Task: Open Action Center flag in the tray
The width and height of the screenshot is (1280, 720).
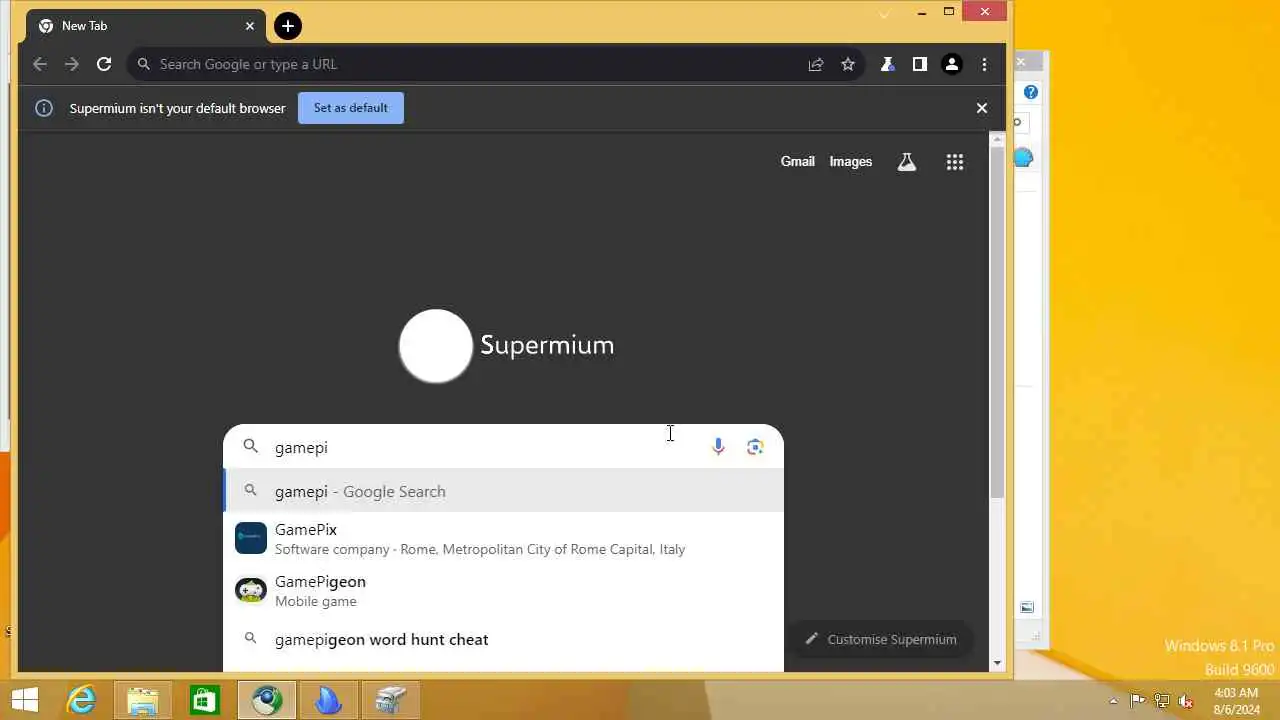Action: pyautogui.click(x=1137, y=701)
